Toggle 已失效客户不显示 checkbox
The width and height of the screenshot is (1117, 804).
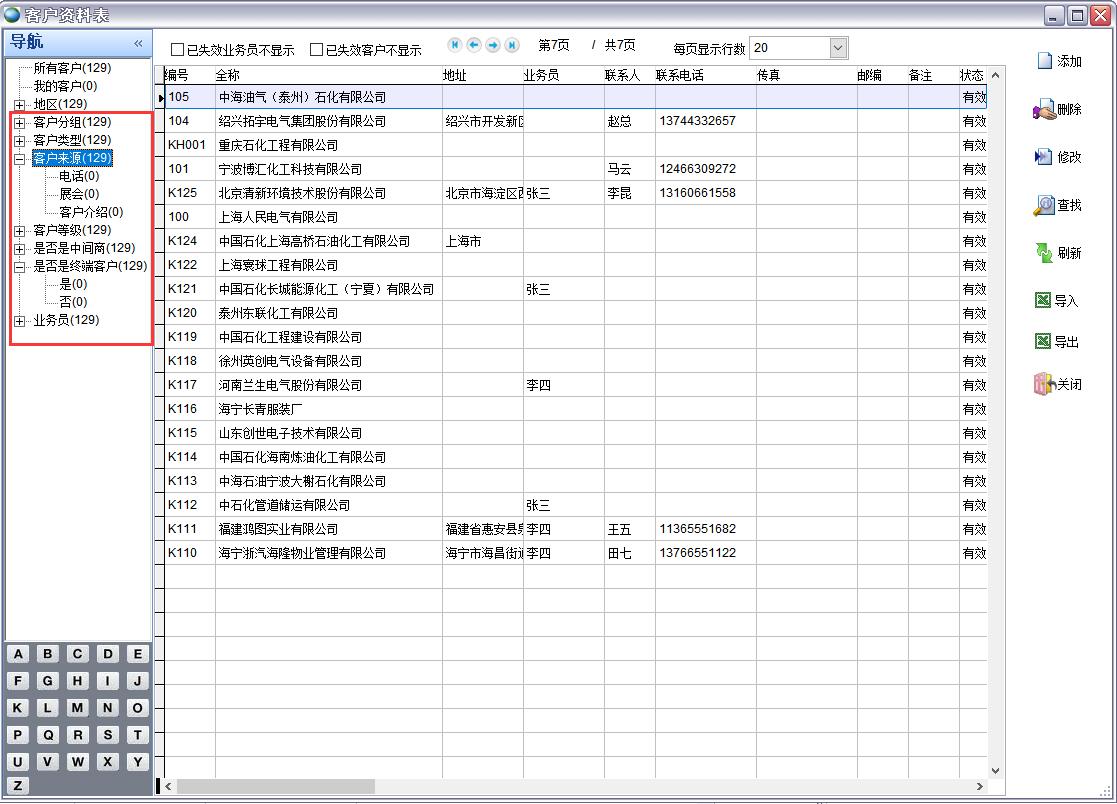pyautogui.click(x=317, y=50)
